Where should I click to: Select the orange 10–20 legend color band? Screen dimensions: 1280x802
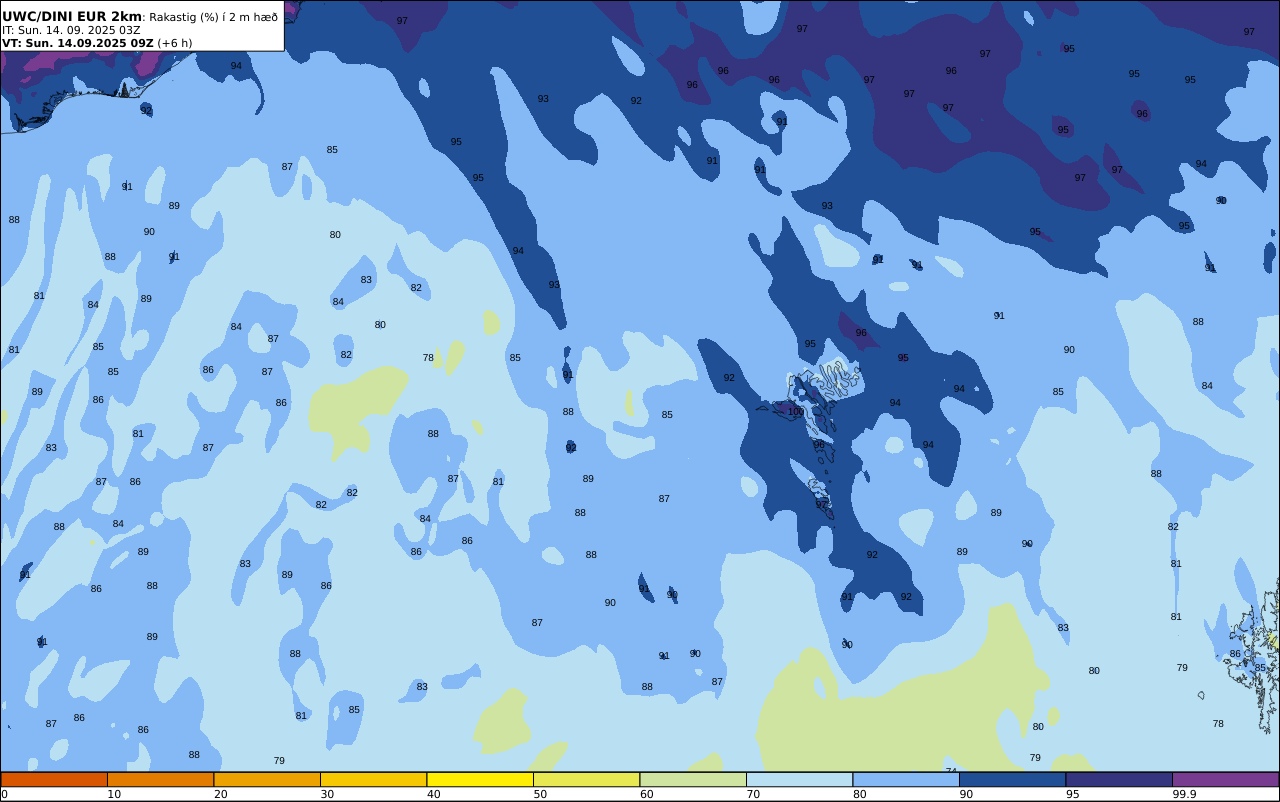point(161,779)
